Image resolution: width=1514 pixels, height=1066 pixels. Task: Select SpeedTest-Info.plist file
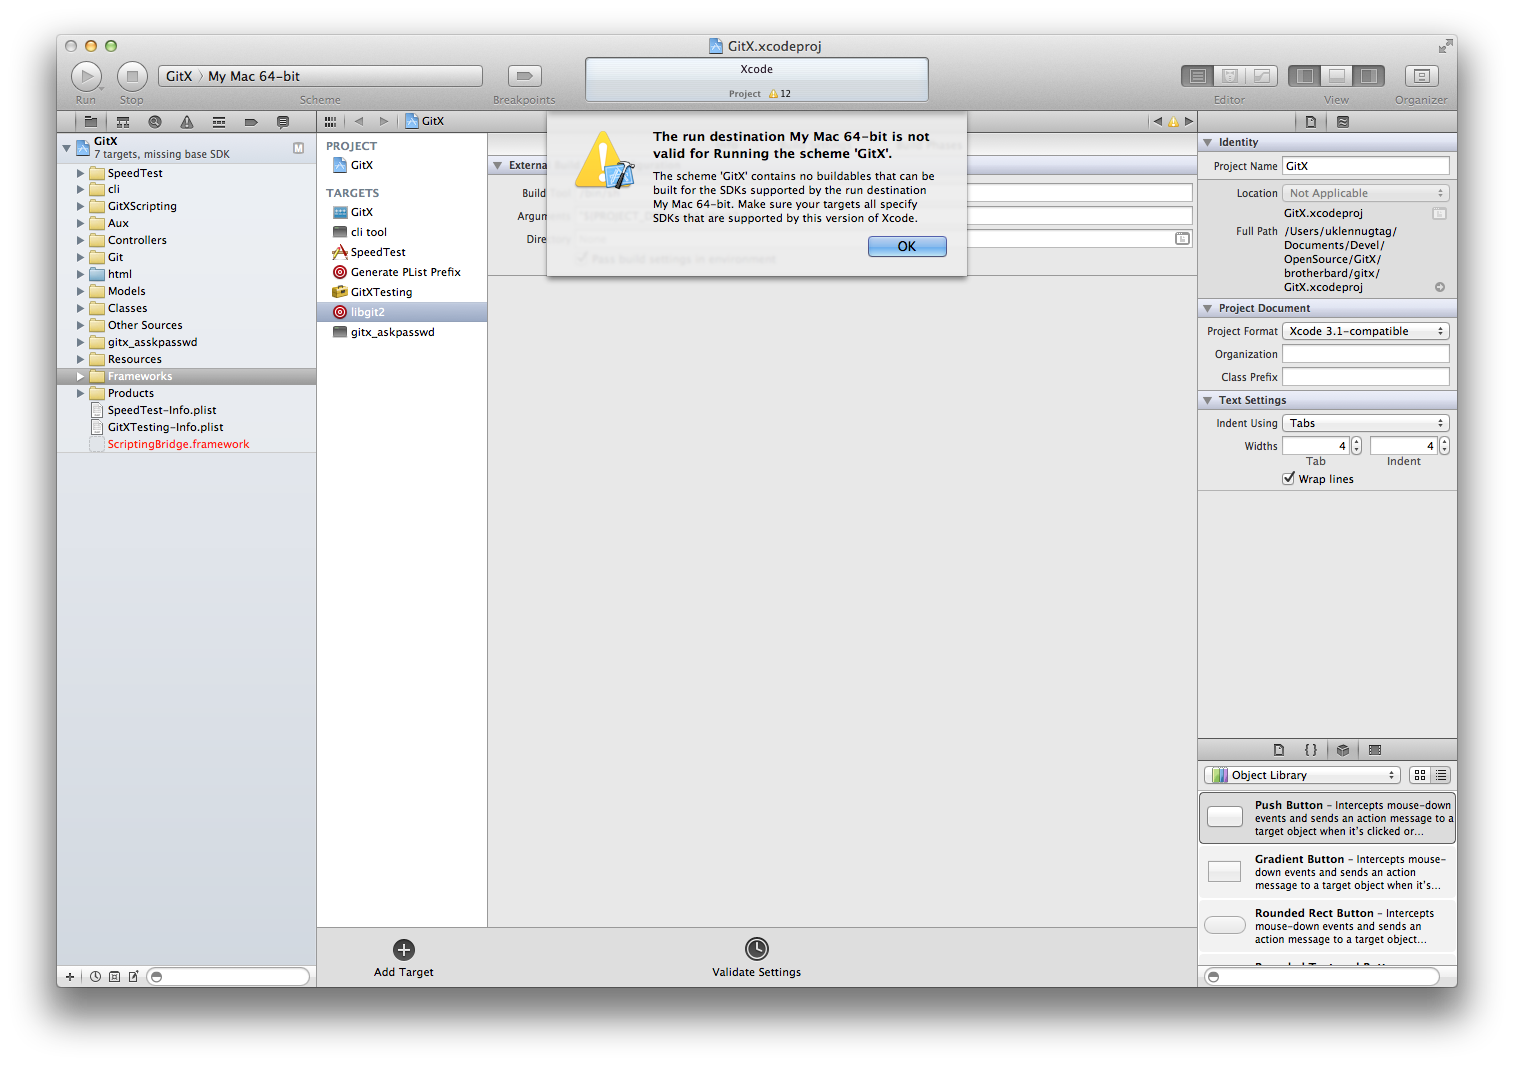tap(162, 410)
